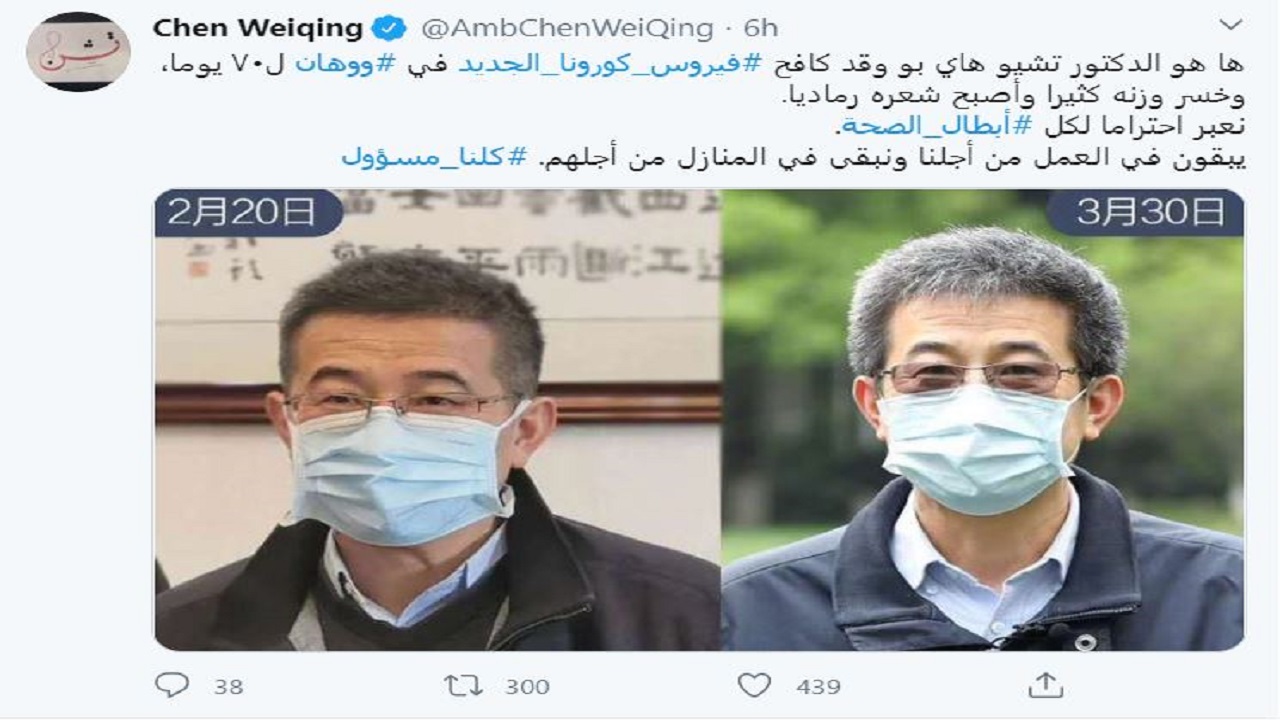Image resolution: width=1280 pixels, height=720 pixels.
Task: Open Chen Weiqing's profile avatar
Action: click(79, 52)
